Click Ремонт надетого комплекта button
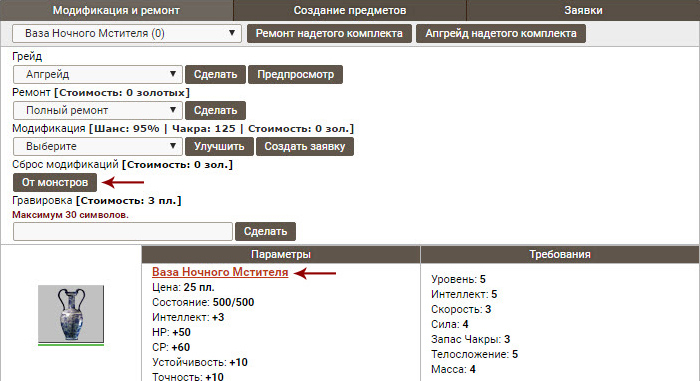The height and width of the screenshot is (381, 700). point(329,33)
